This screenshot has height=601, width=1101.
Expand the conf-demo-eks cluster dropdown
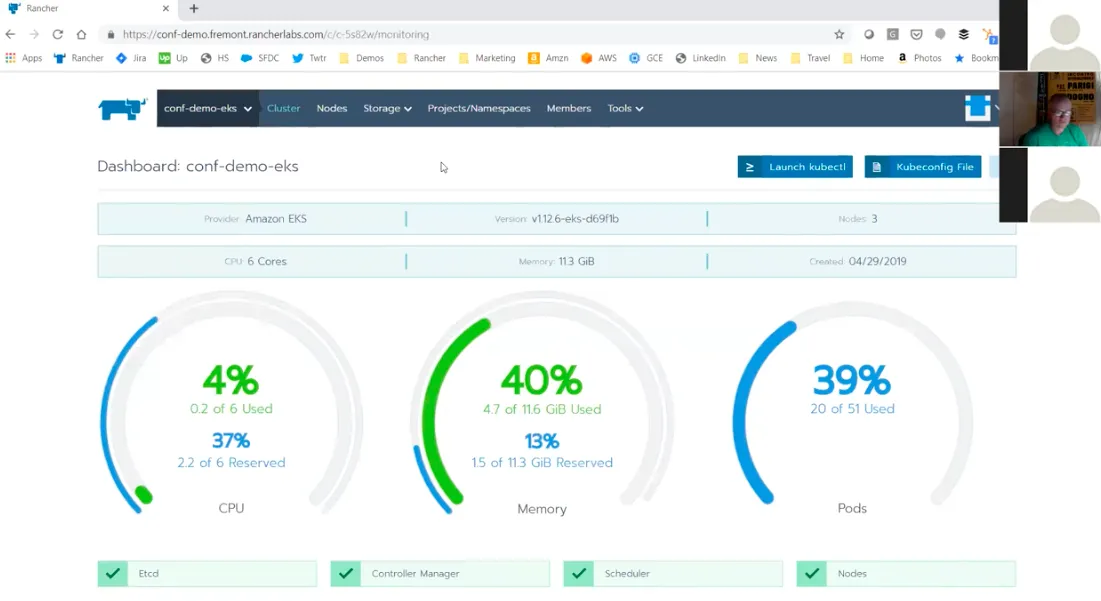208,108
